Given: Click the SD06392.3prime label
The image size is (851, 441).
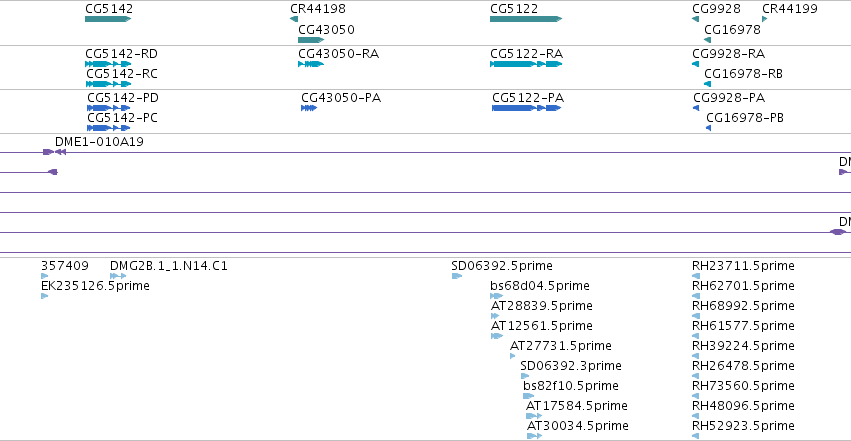Looking at the screenshot, I should [x=571, y=366].
